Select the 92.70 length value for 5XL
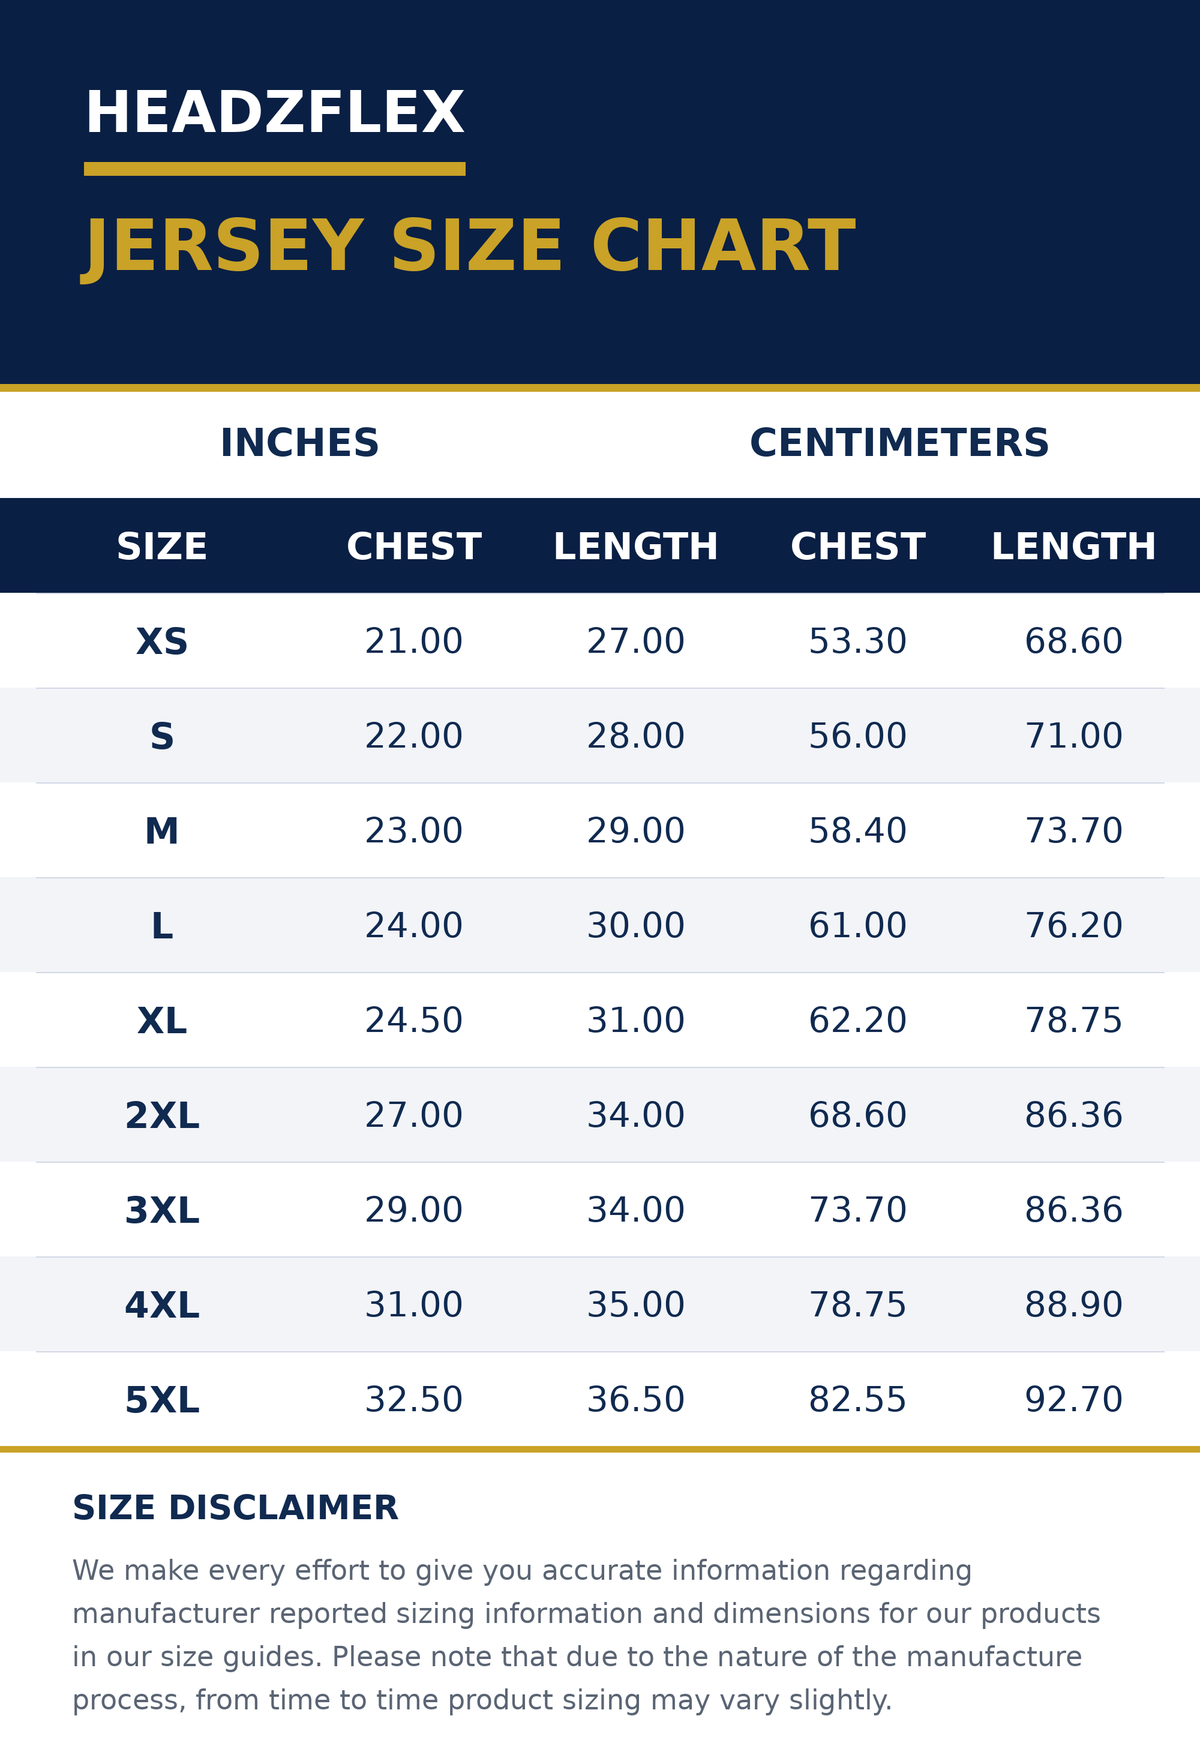 (1074, 1400)
